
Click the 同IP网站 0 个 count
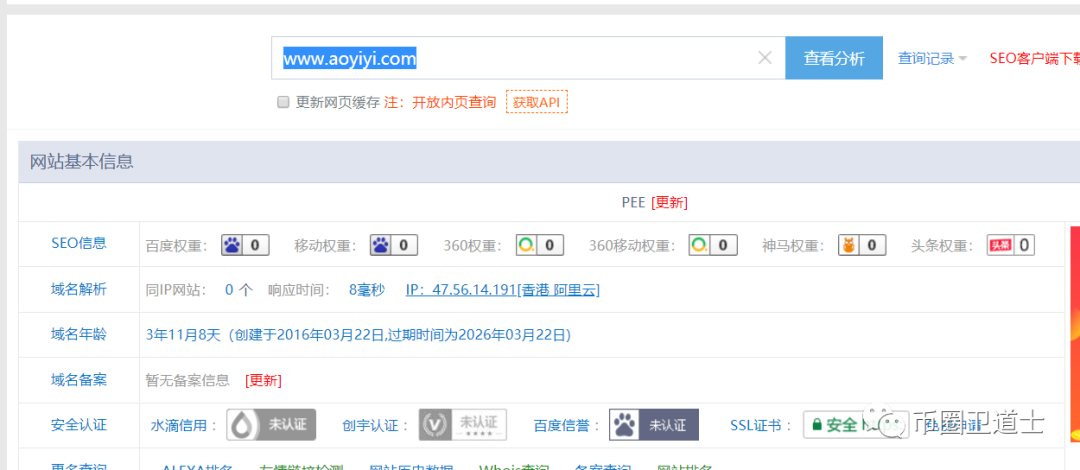tap(239, 290)
